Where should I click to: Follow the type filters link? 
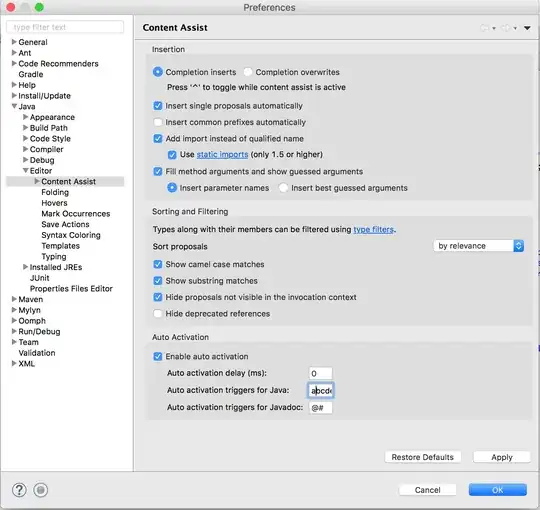click(374, 229)
